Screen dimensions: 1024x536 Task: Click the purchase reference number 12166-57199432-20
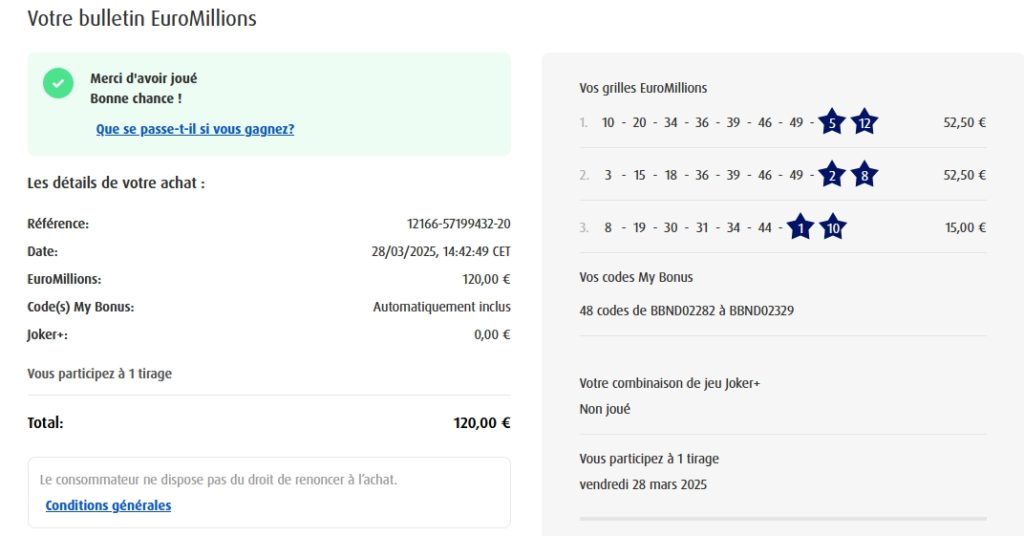pyautogui.click(x=458, y=224)
